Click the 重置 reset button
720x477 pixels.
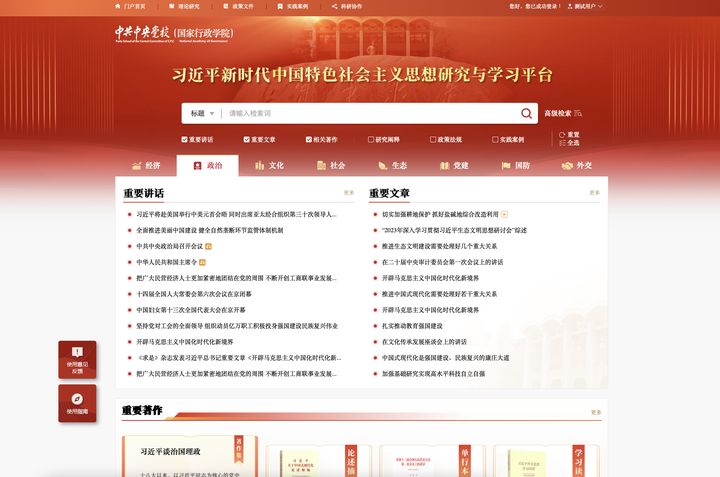569,135
